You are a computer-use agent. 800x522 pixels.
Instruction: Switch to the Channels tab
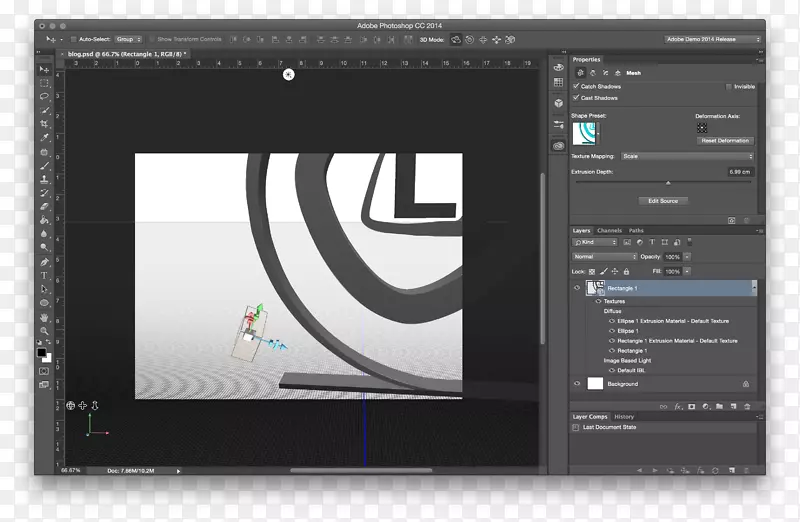(x=609, y=231)
